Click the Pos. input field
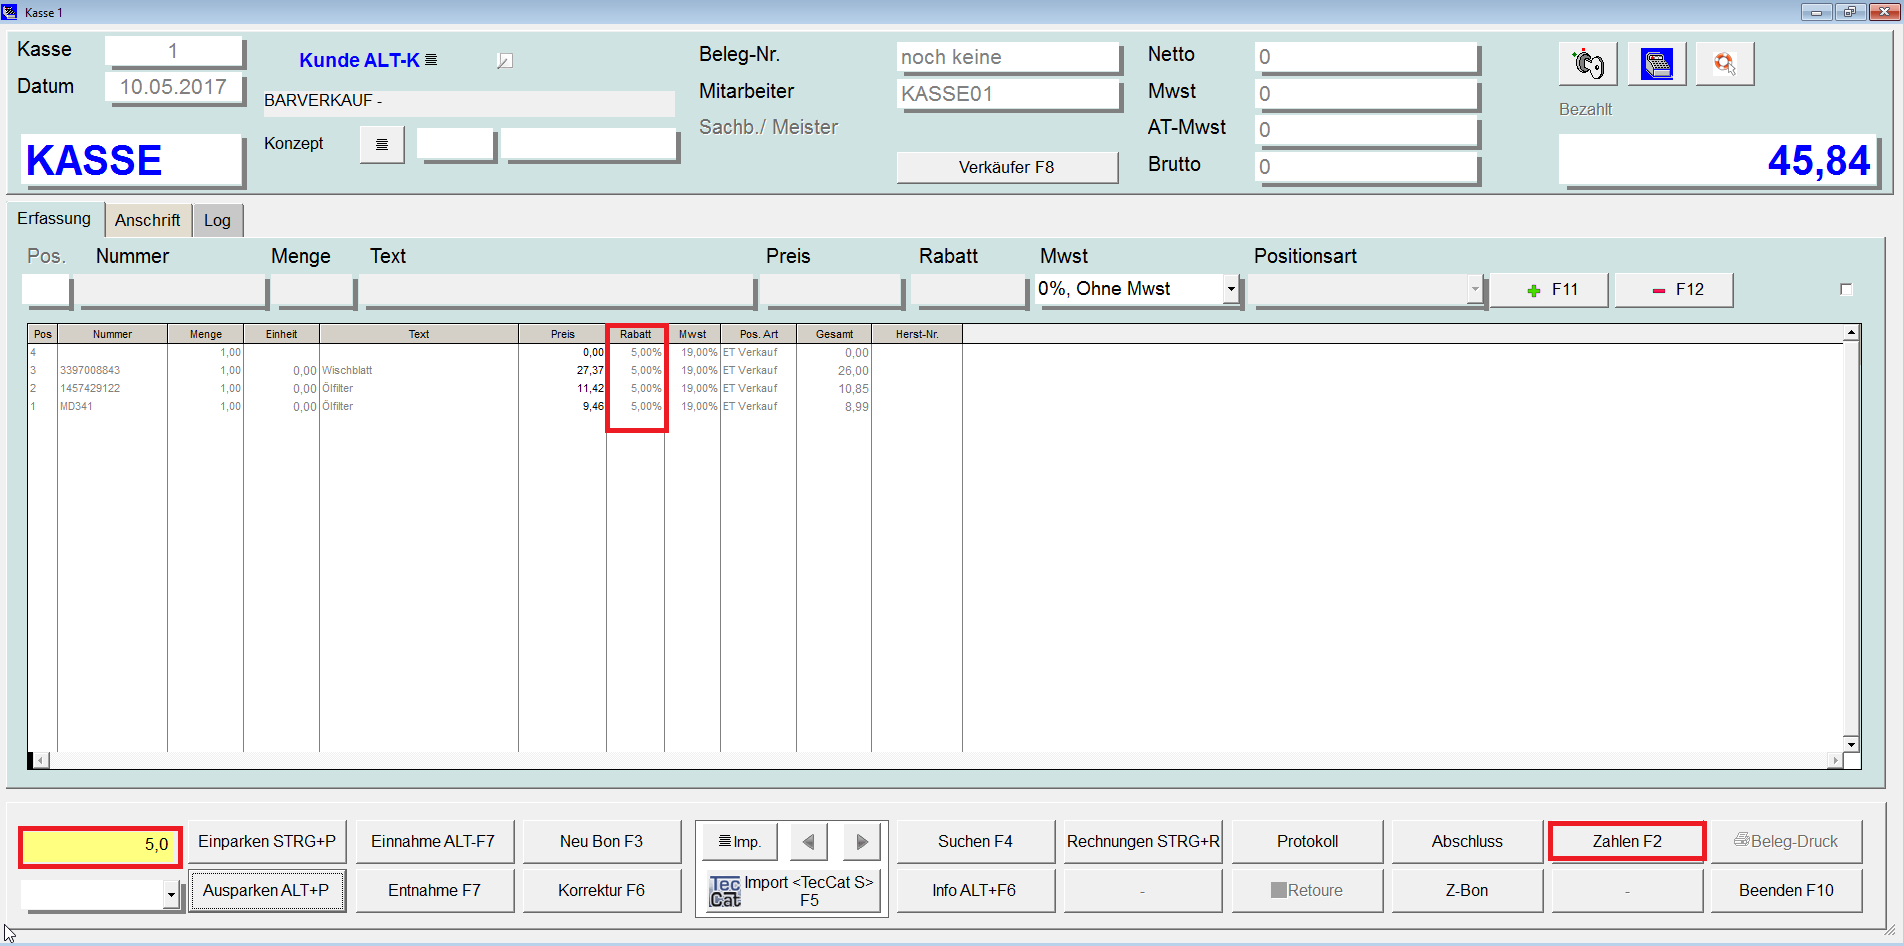This screenshot has width=1904, height=946. (x=46, y=291)
